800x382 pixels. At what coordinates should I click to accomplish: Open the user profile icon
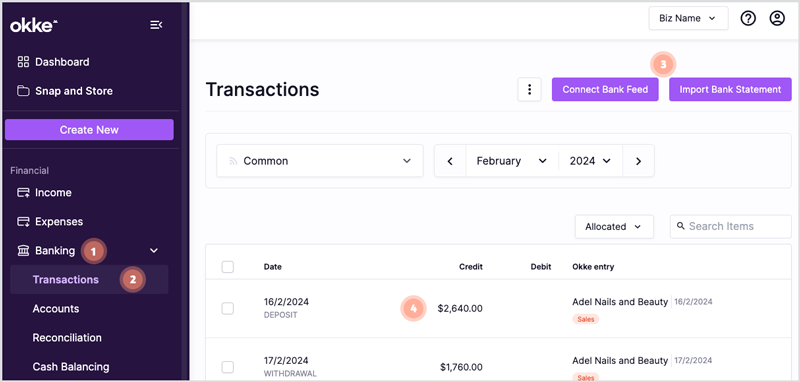tap(777, 19)
